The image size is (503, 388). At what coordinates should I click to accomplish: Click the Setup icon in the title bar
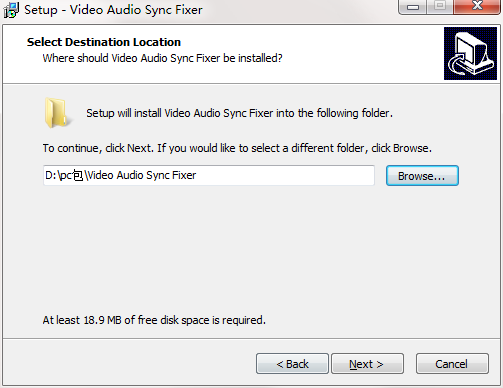[11, 10]
